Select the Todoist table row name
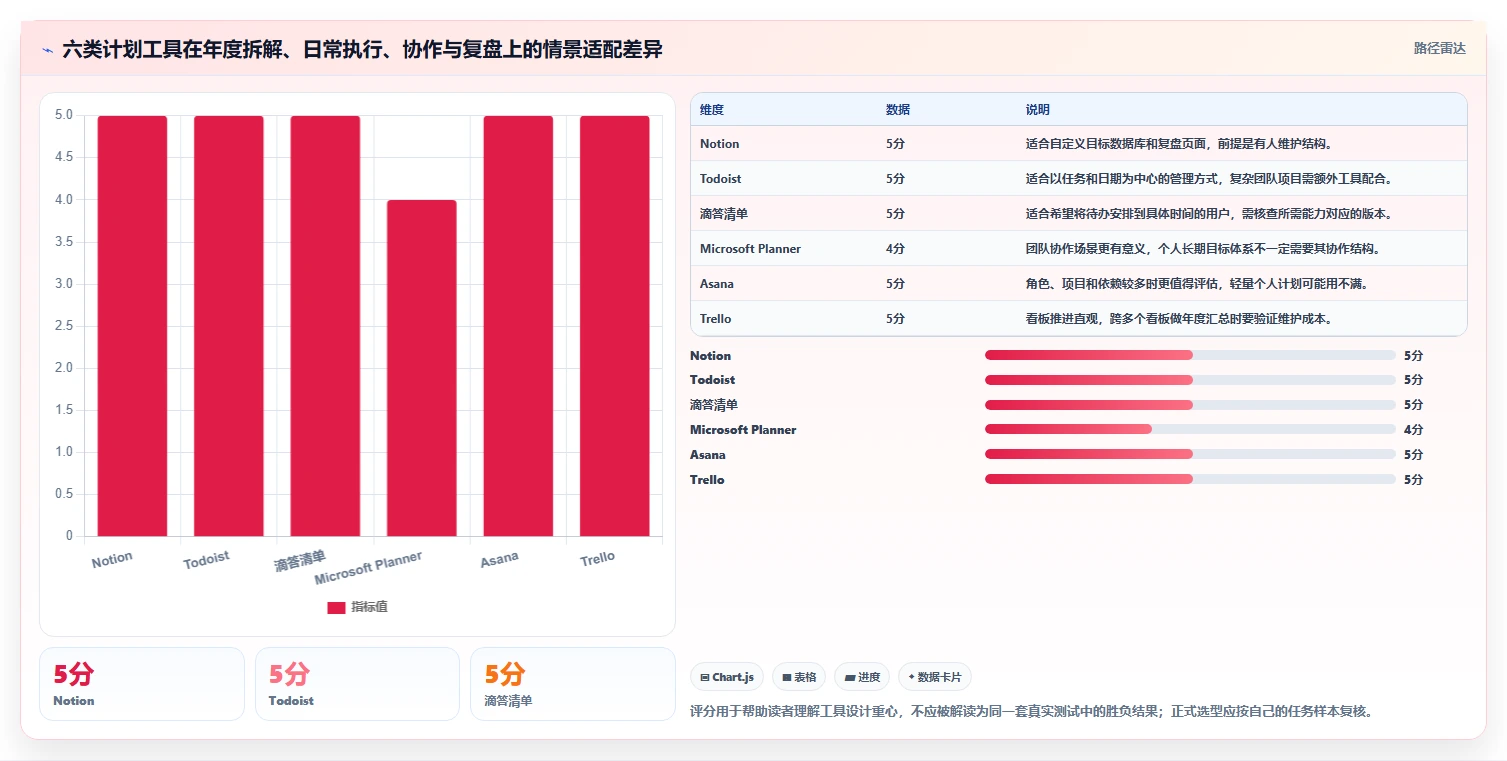 (x=721, y=179)
